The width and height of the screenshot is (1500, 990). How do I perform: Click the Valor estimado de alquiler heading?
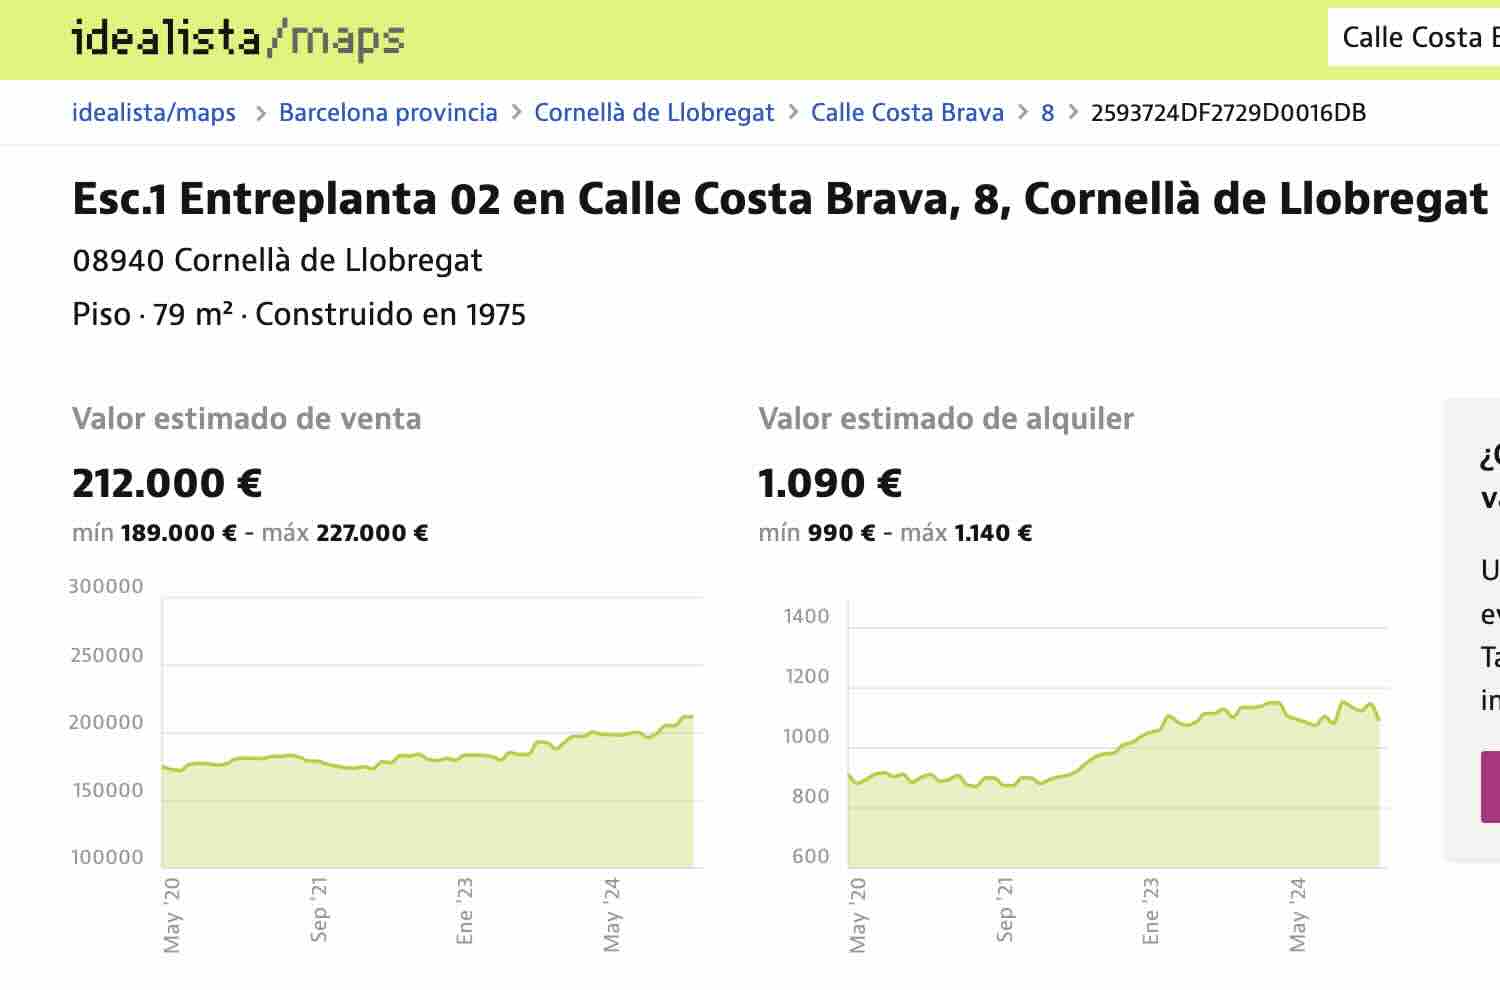[x=946, y=418]
